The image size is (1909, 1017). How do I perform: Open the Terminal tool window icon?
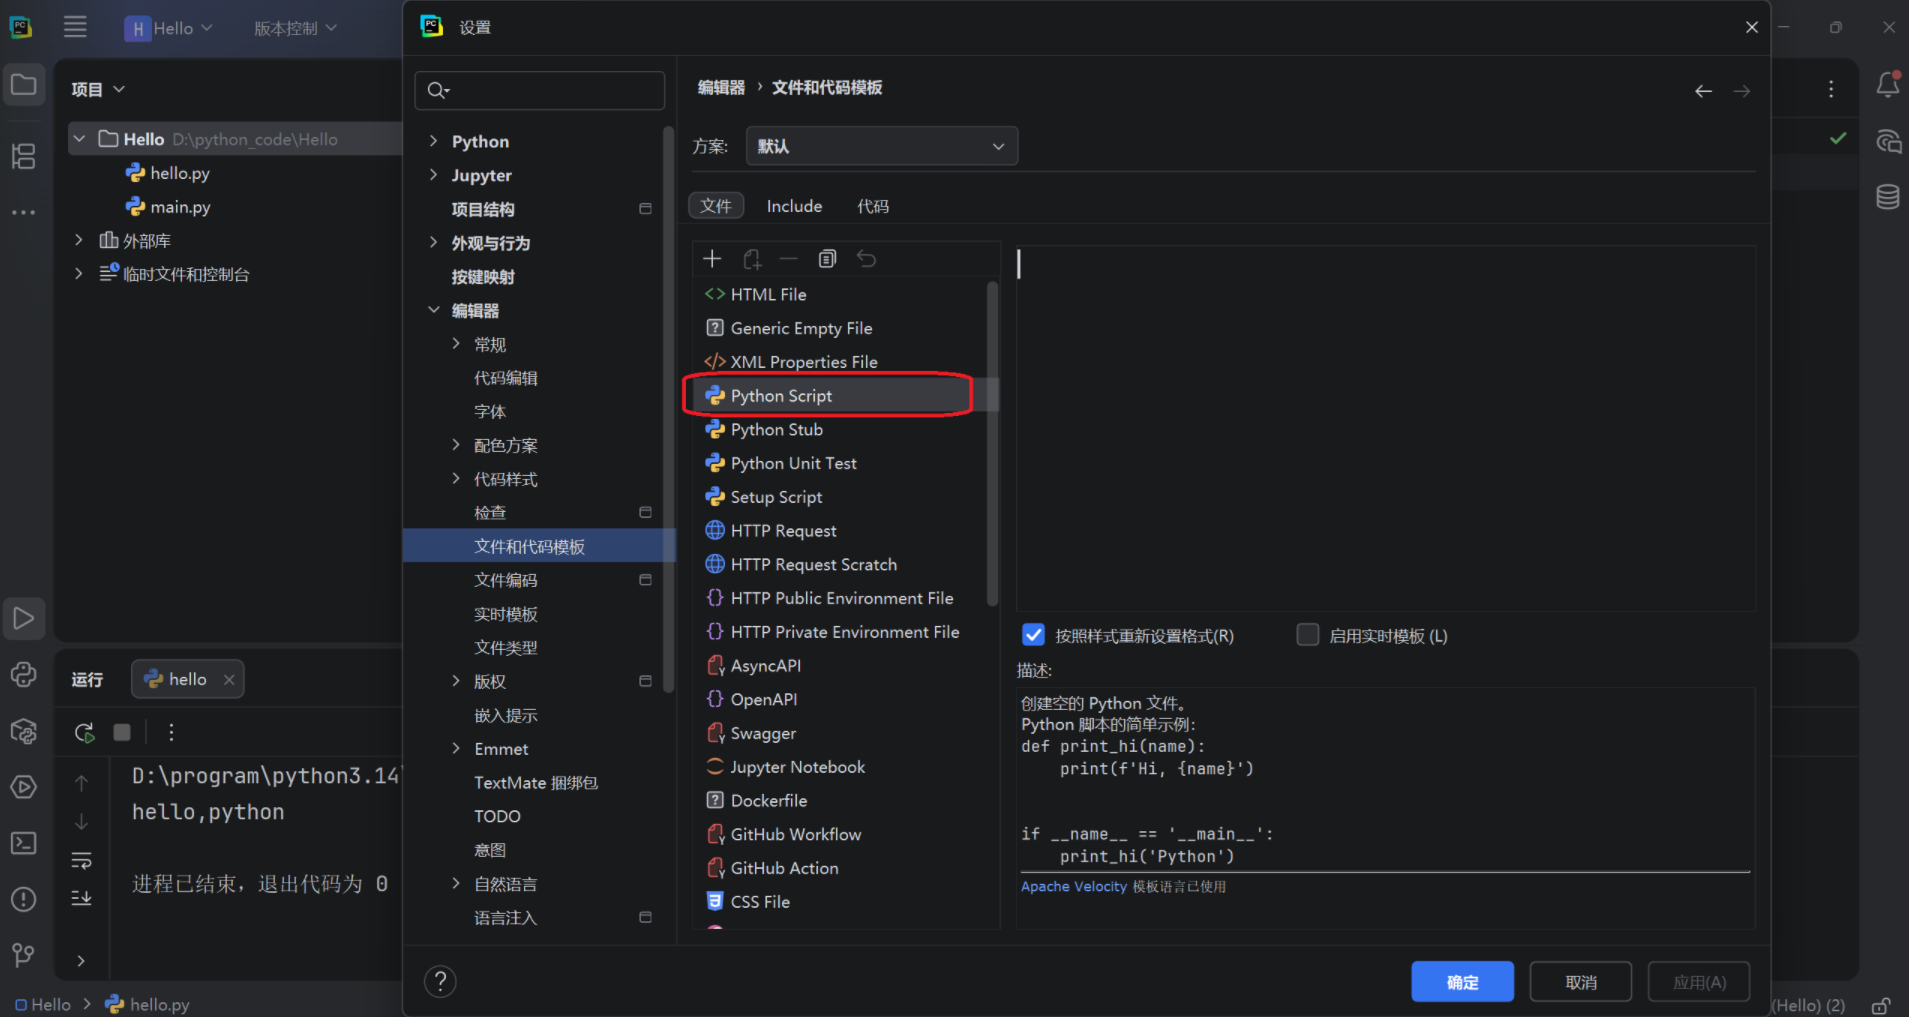23,843
